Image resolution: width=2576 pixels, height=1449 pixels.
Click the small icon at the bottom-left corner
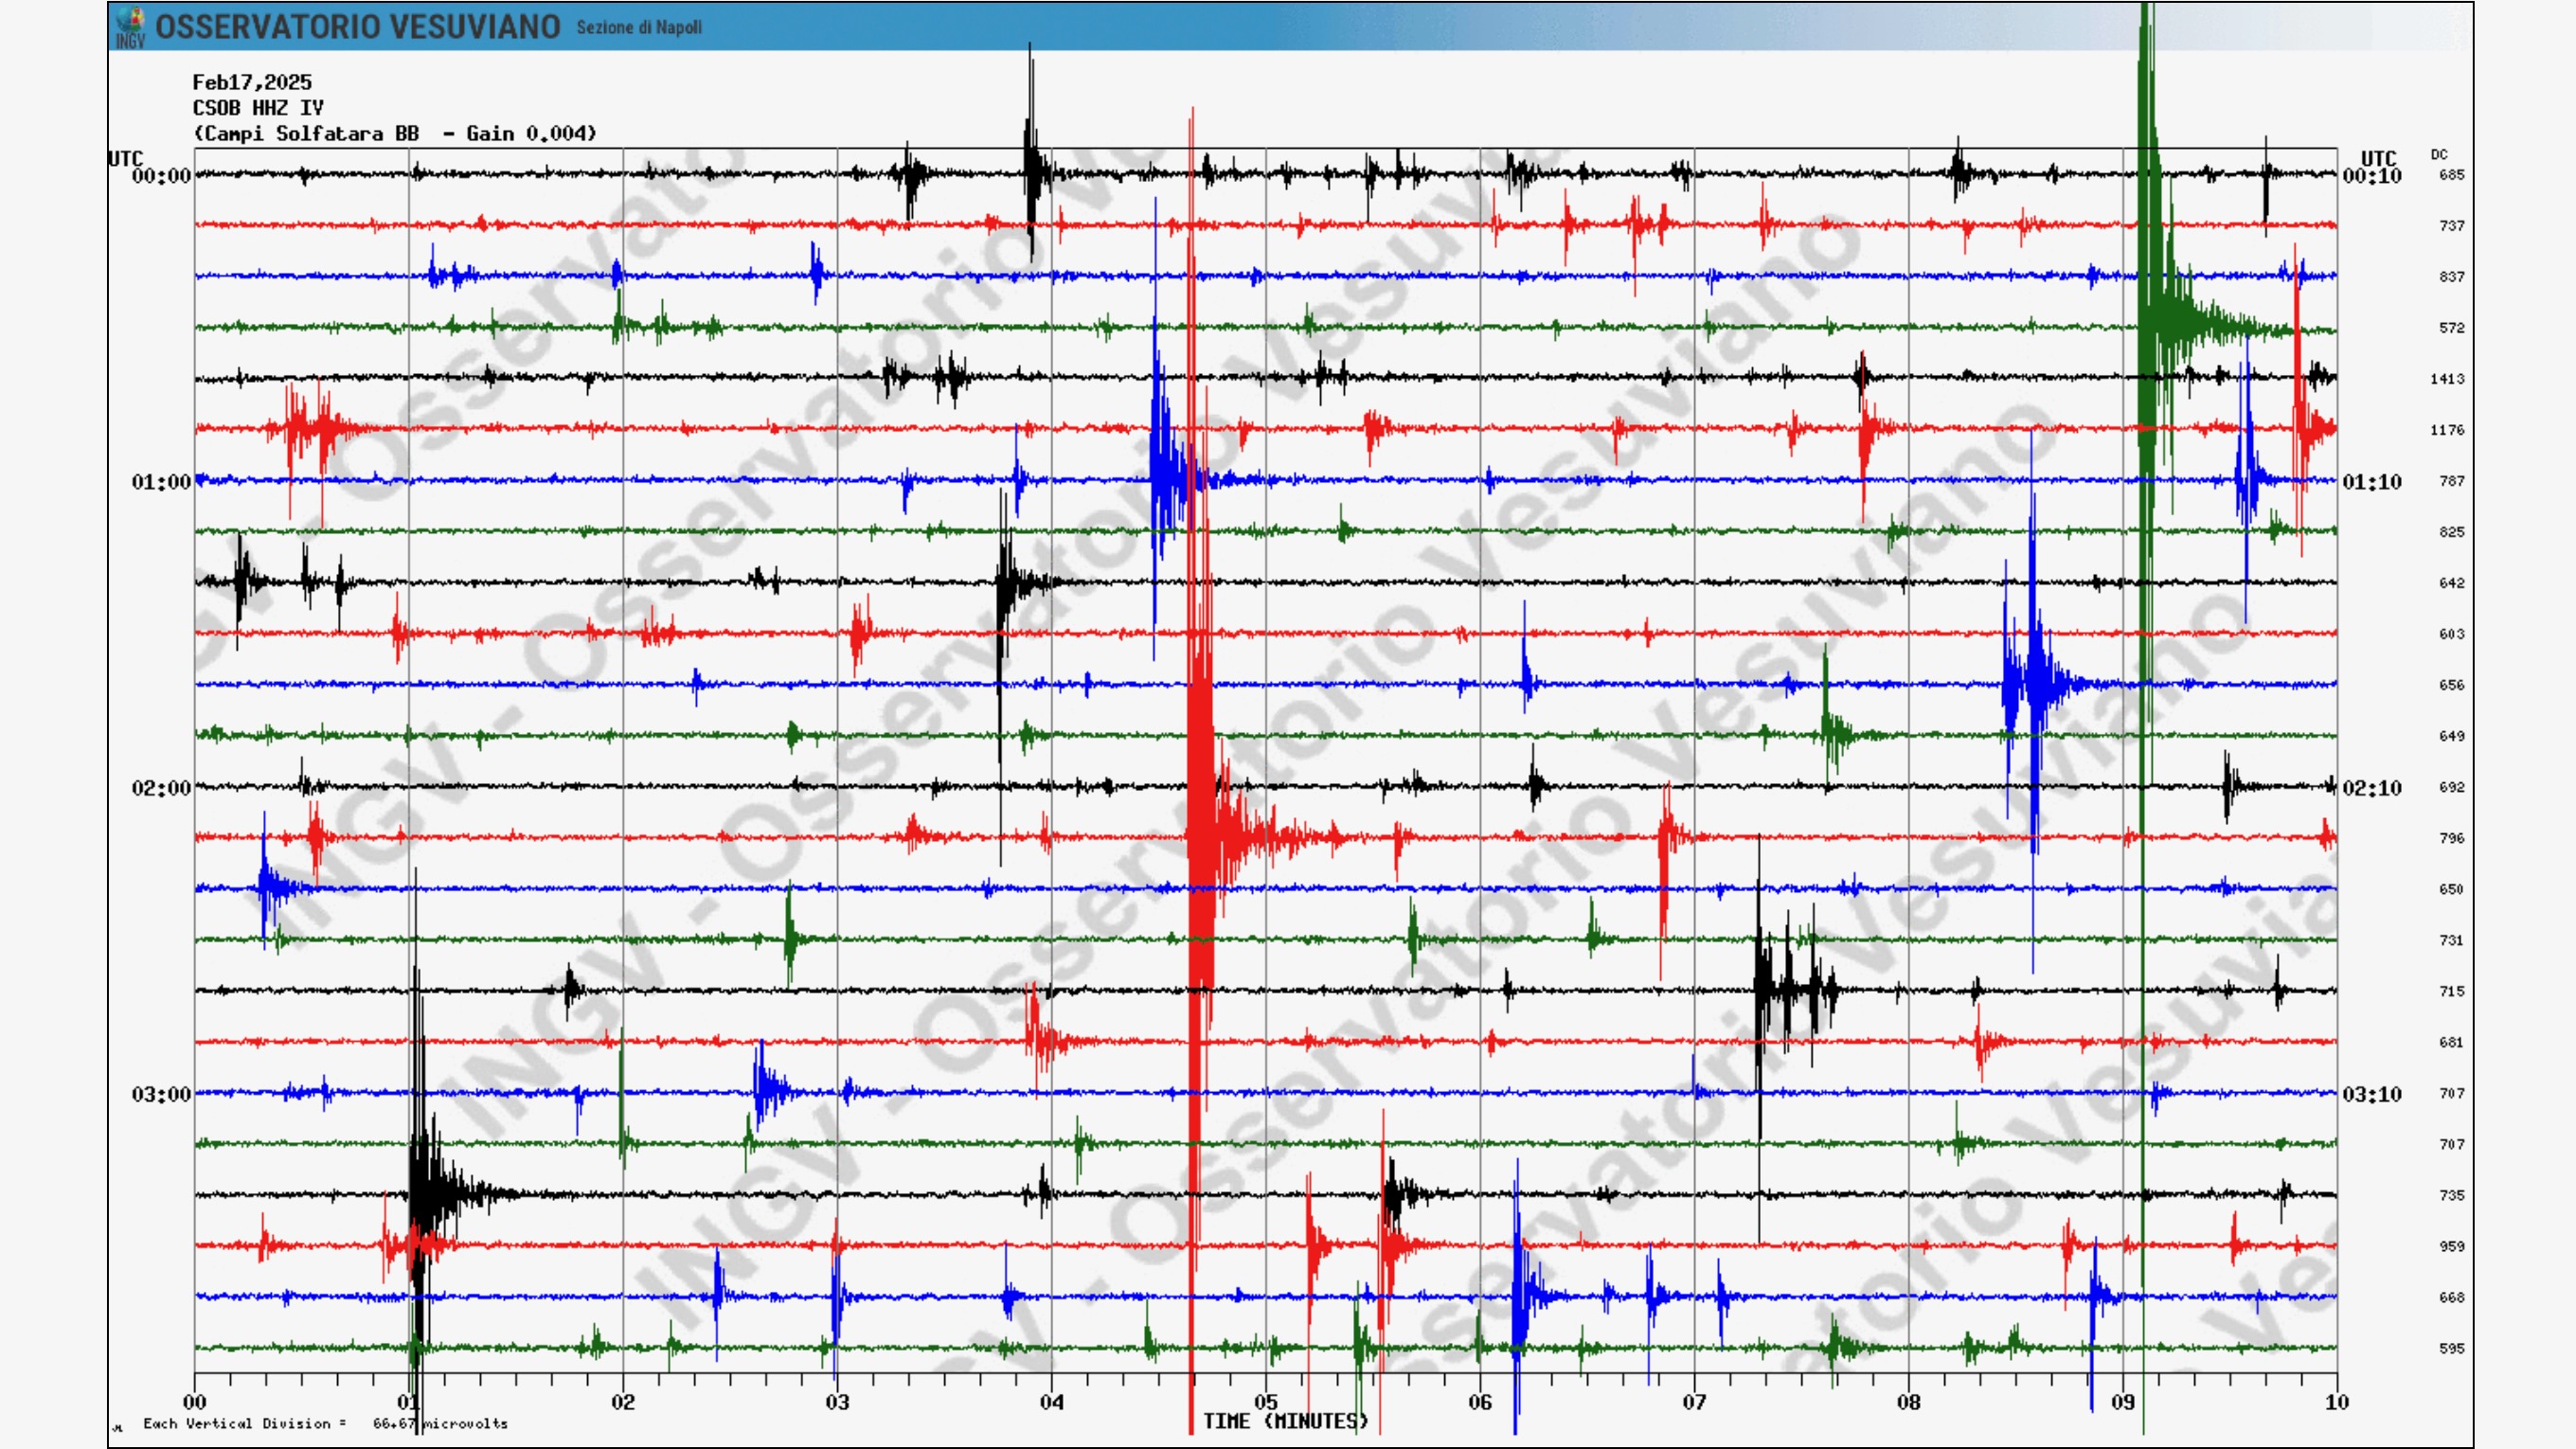tap(118, 1427)
